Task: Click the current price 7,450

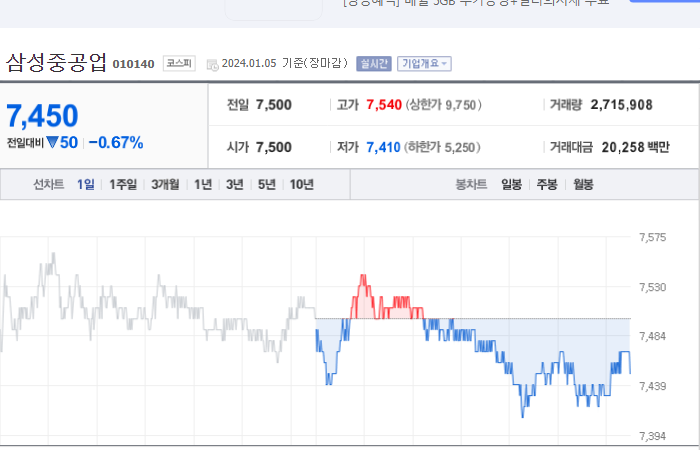Action: click(x=42, y=116)
